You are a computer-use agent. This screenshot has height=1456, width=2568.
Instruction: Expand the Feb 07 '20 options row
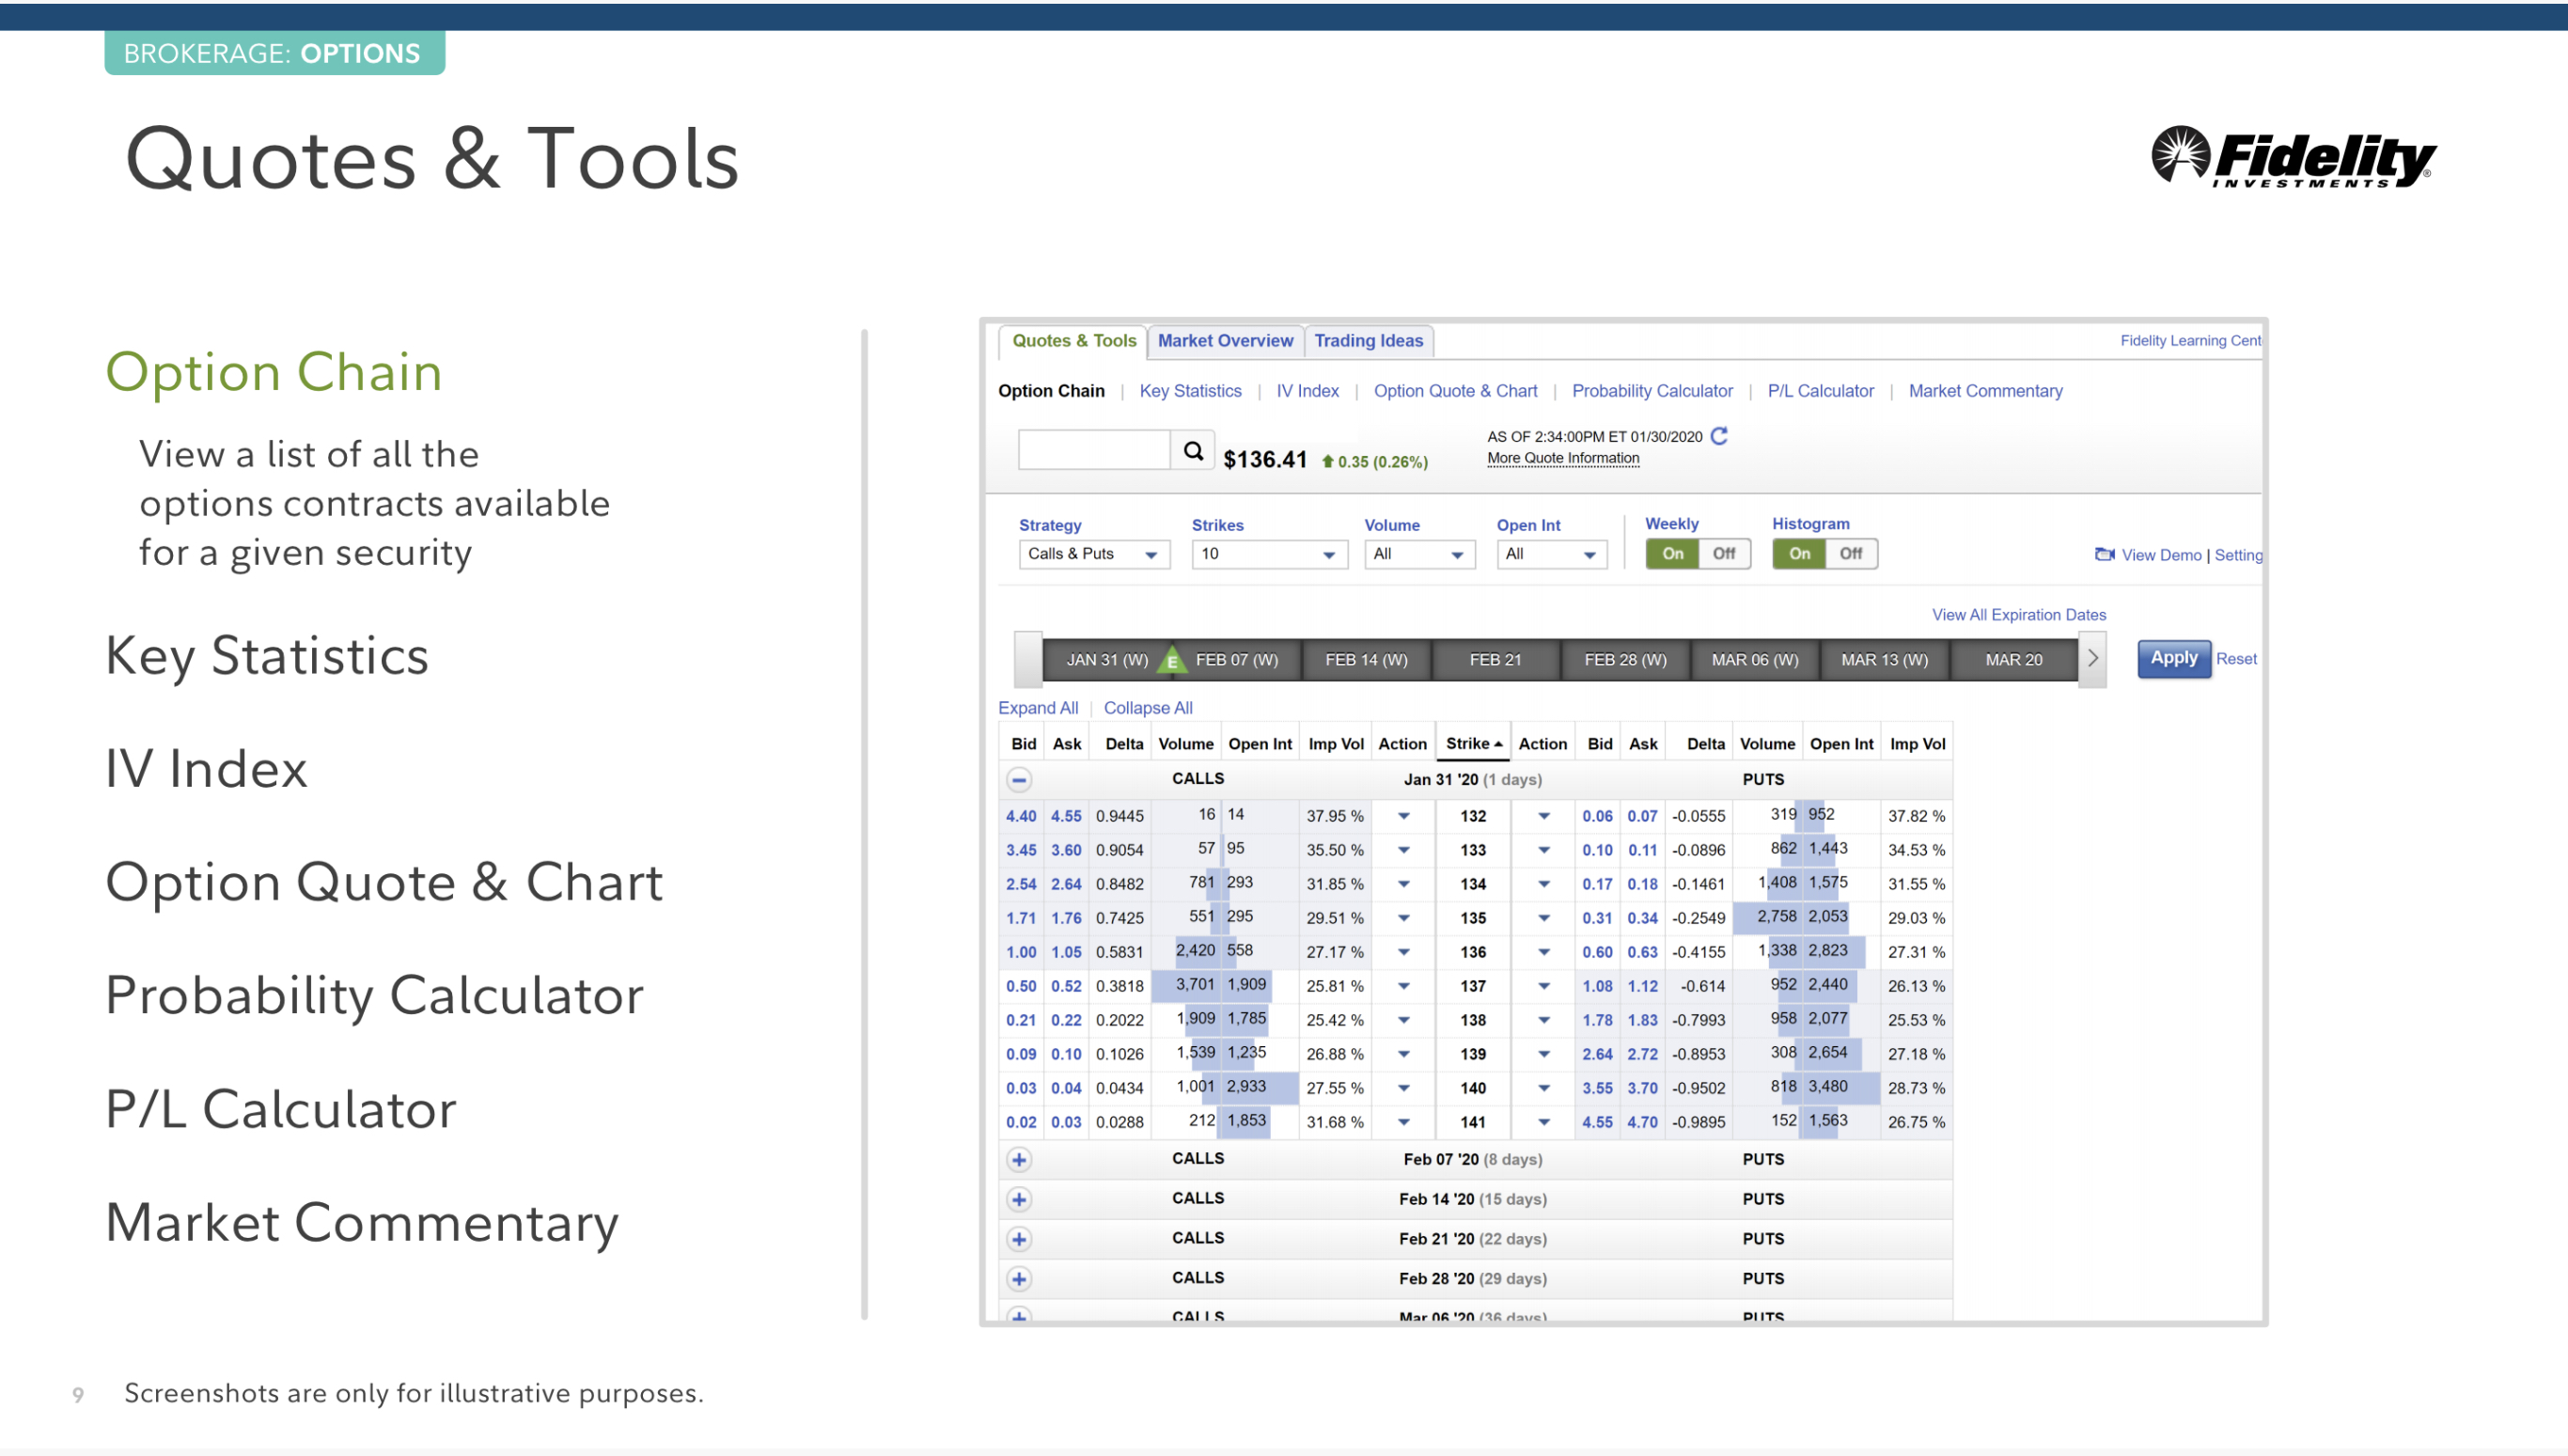[x=1018, y=1159]
